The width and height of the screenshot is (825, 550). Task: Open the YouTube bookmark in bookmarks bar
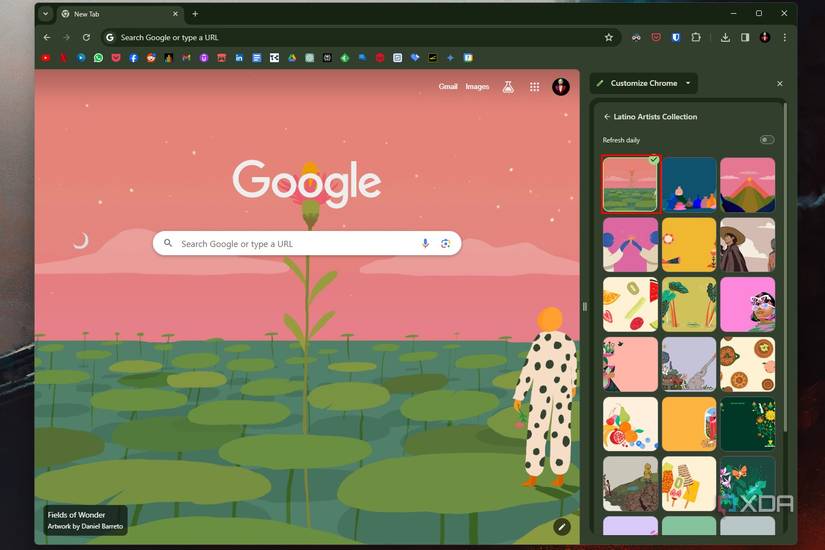pyautogui.click(x=46, y=58)
